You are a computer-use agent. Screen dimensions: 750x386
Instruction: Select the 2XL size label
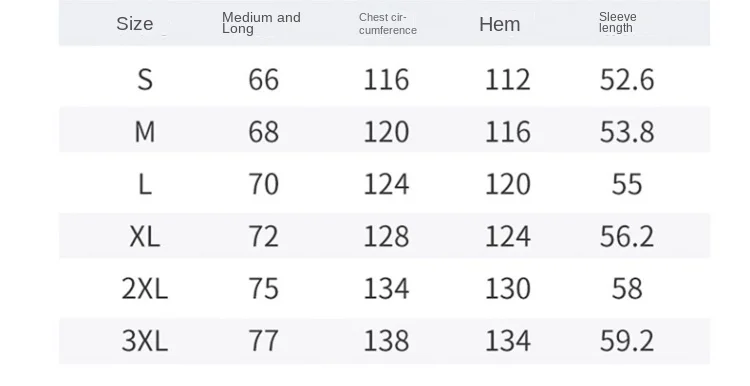click(x=145, y=288)
